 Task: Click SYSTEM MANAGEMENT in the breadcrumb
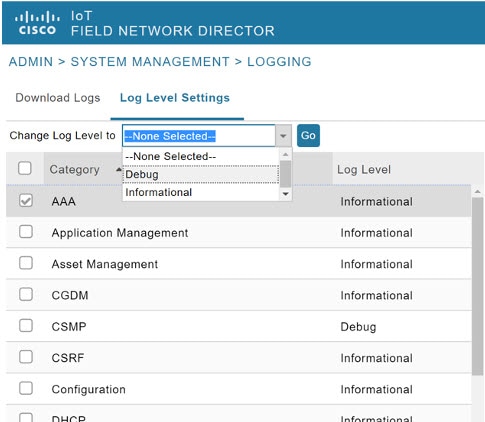pyautogui.click(x=150, y=62)
